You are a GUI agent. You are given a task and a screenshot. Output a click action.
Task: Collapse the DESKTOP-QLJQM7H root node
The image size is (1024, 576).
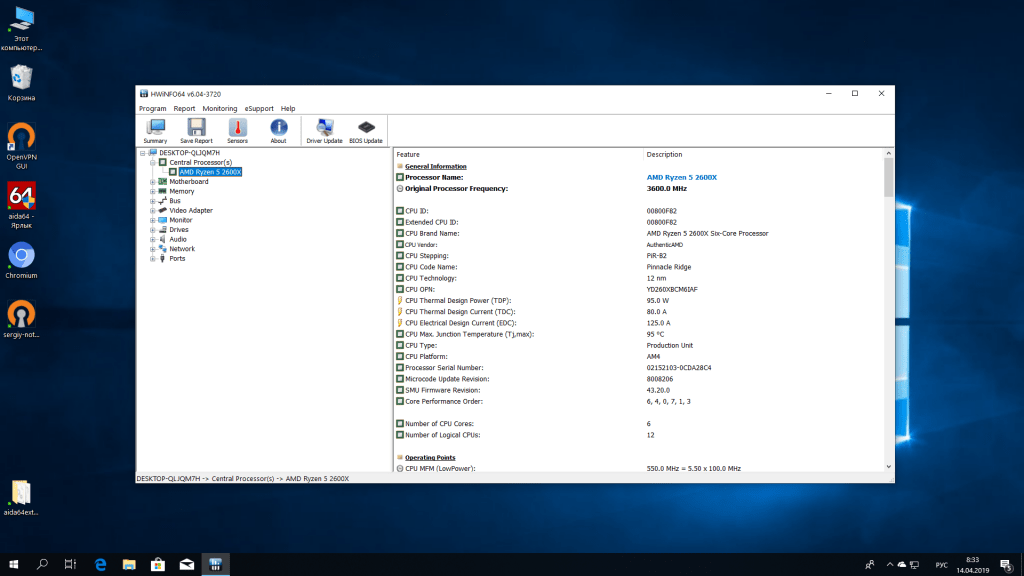point(142,153)
